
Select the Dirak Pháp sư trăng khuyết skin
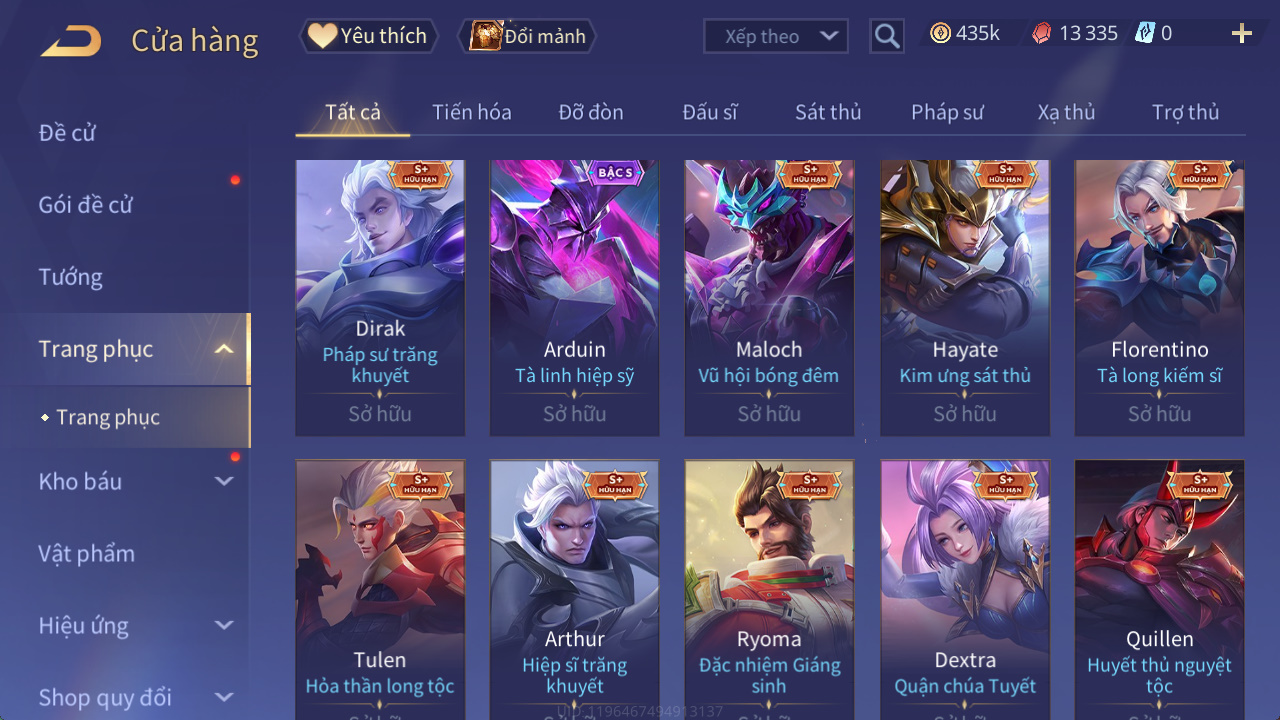coord(380,298)
